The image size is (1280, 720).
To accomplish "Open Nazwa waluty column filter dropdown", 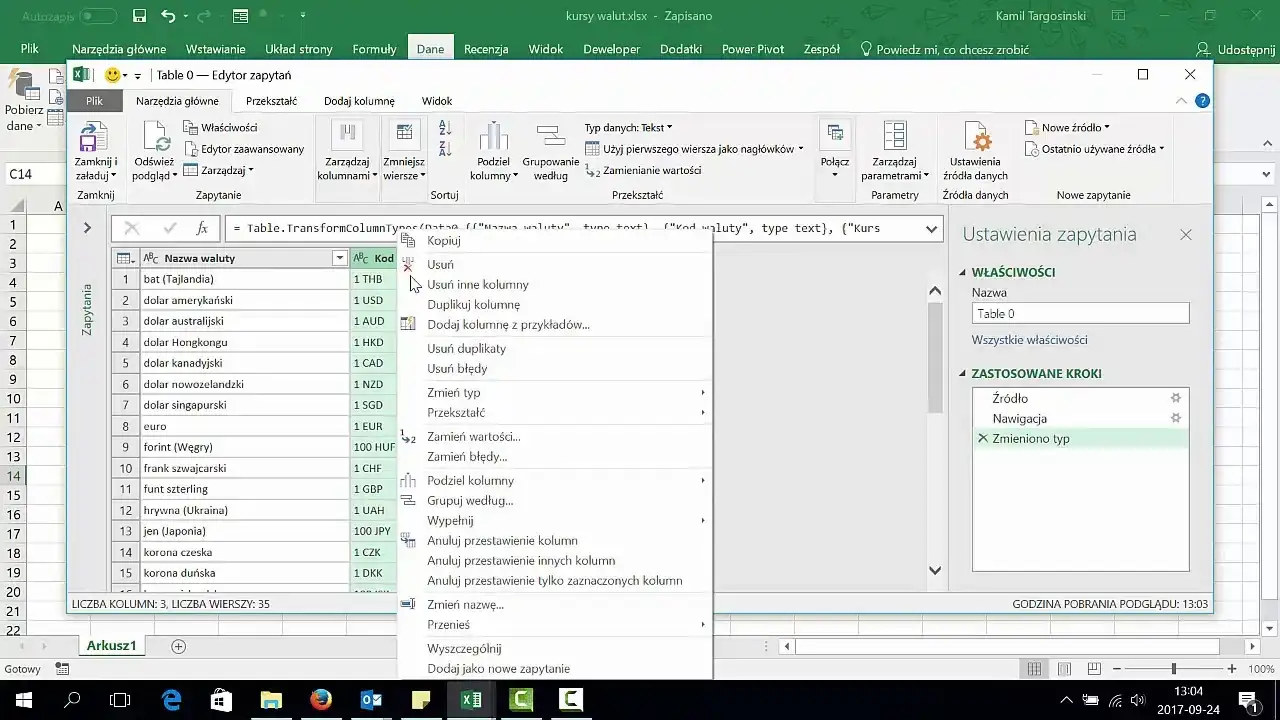I will tap(339, 259).
